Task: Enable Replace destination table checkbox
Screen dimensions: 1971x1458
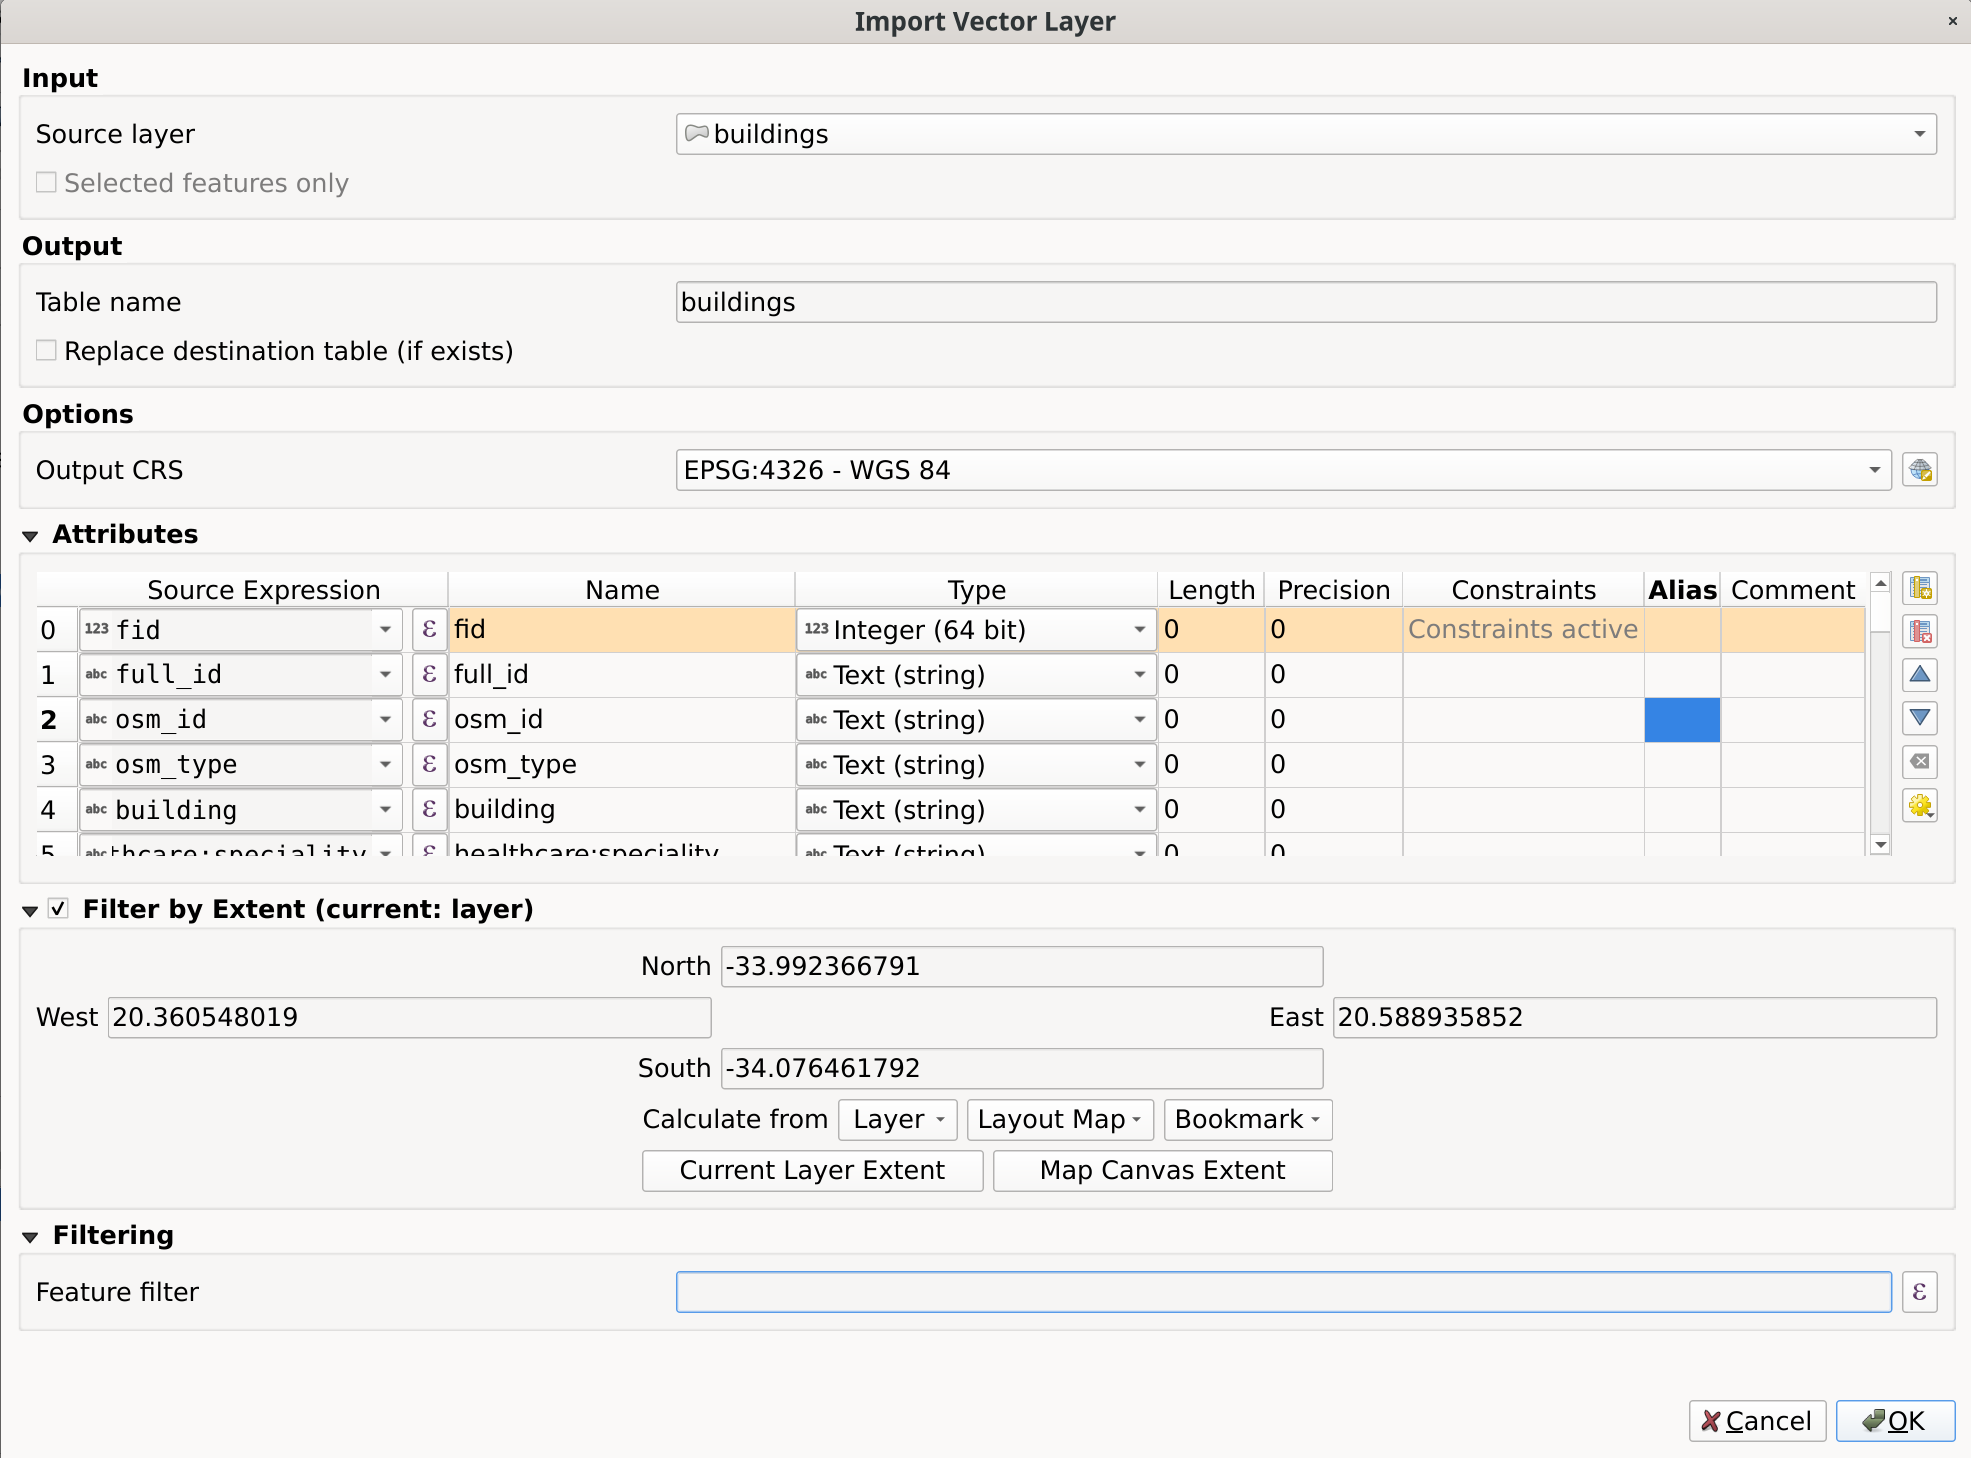Action: click(46, 351)
